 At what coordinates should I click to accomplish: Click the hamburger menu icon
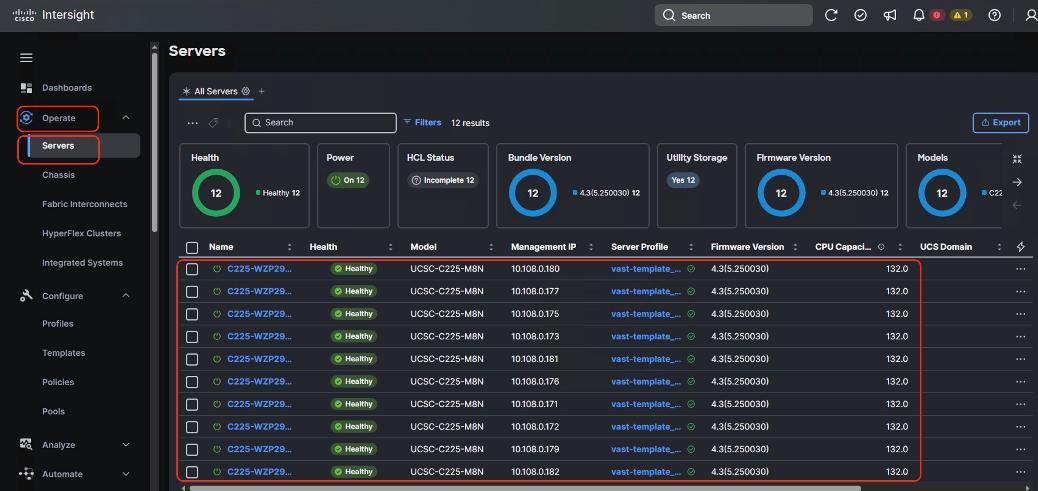[x=26, y=58]
